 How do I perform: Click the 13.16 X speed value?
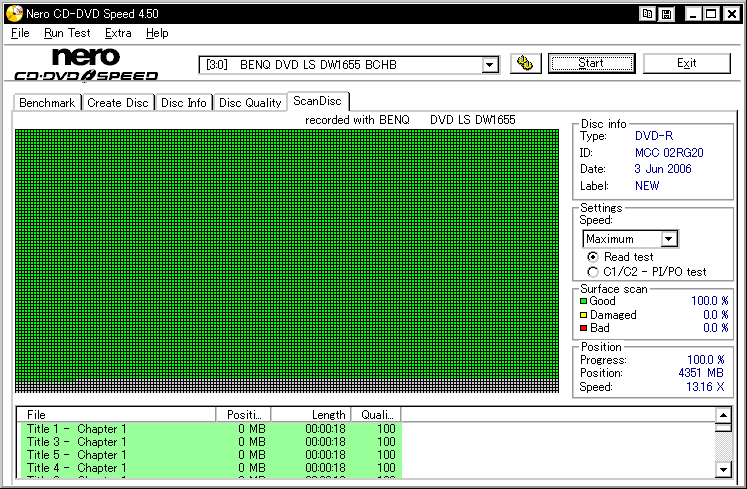(x=705, y=387)
